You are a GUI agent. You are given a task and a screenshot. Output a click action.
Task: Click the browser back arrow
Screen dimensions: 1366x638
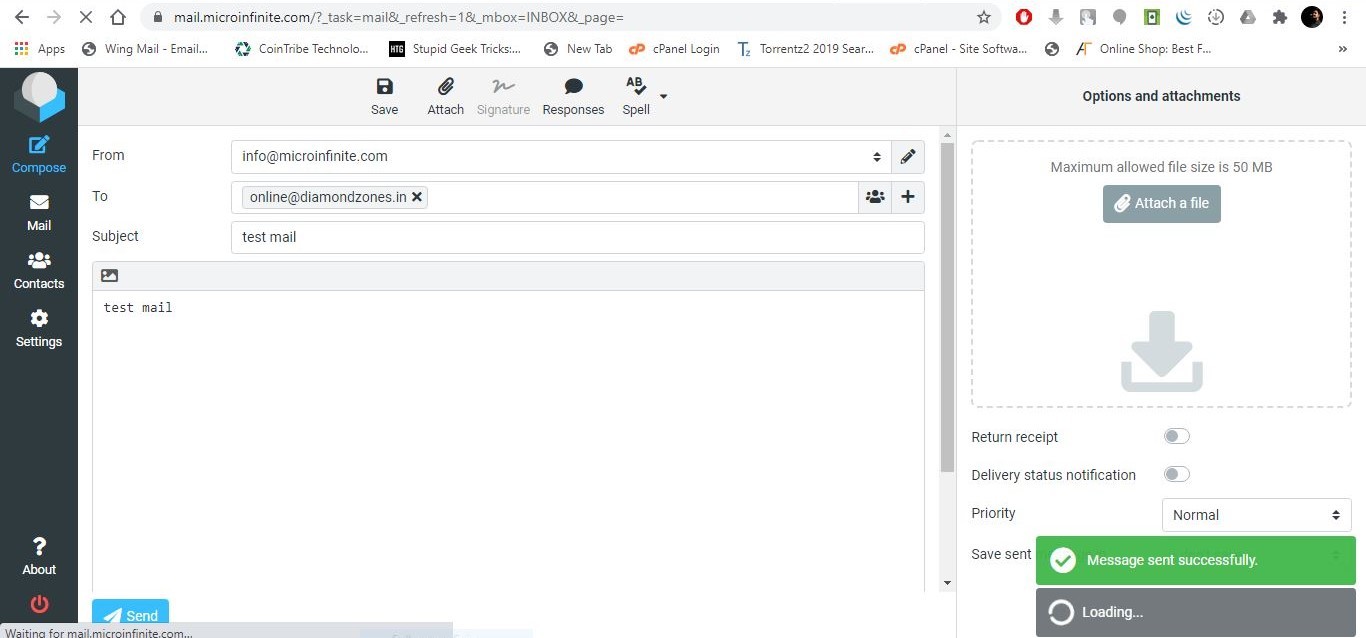[x=22, y=17]
